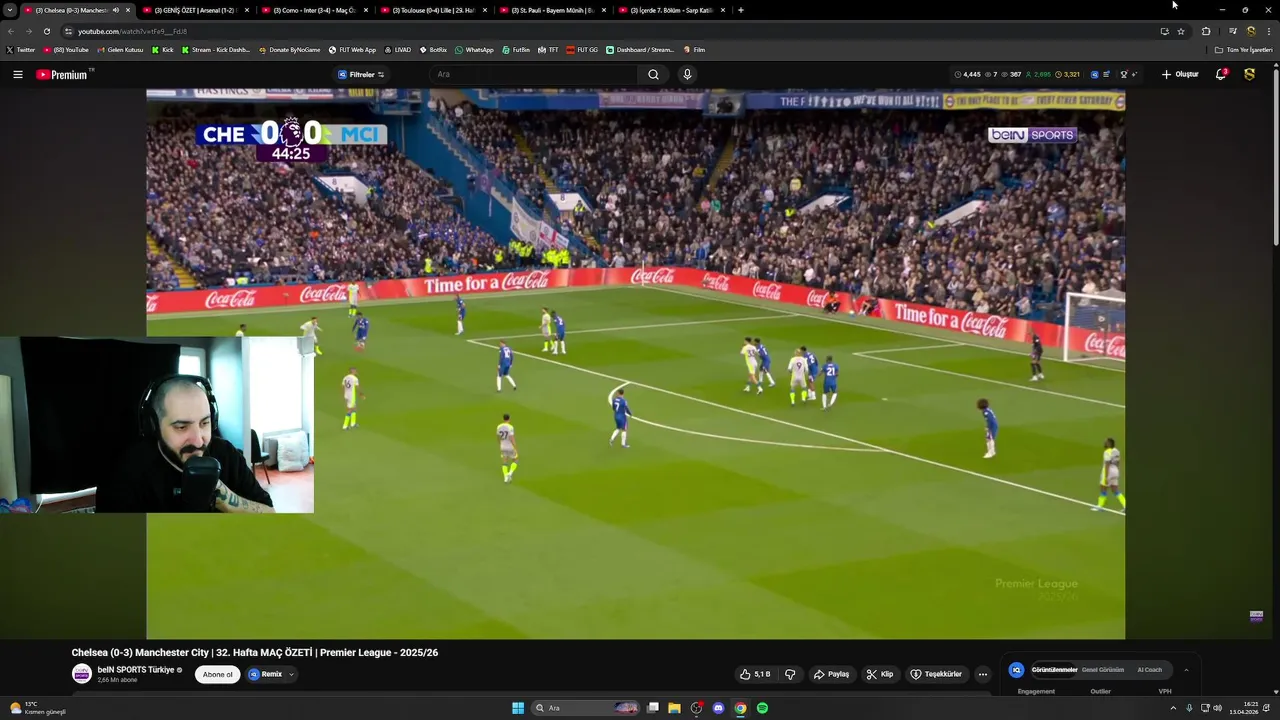Collapse the analytics panel chevron

1186,670
